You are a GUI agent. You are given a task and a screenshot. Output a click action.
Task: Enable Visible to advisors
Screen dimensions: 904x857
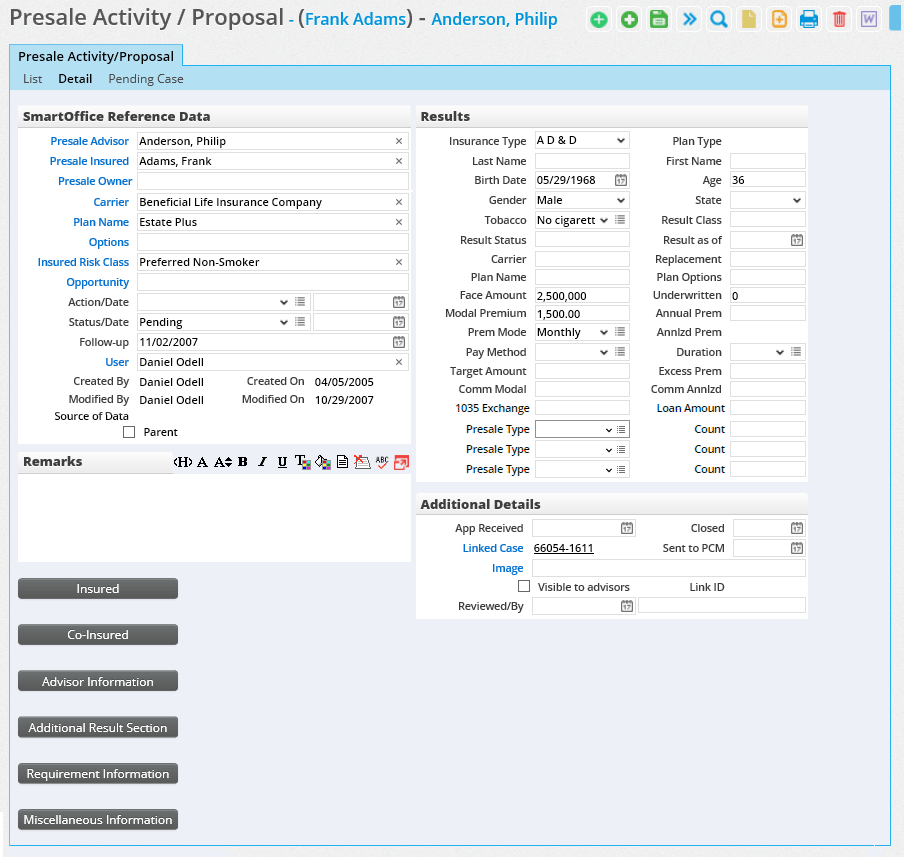click(x=524, y=586)
